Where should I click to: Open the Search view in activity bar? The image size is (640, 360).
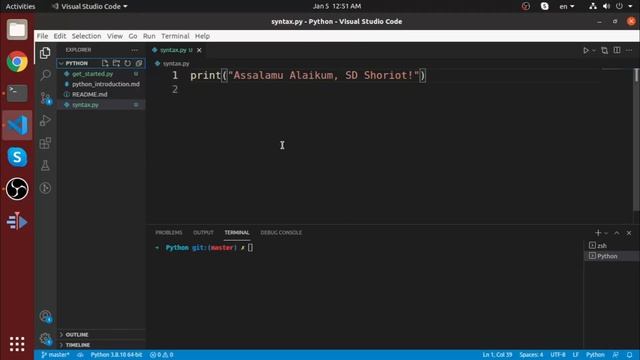[45, 75]
